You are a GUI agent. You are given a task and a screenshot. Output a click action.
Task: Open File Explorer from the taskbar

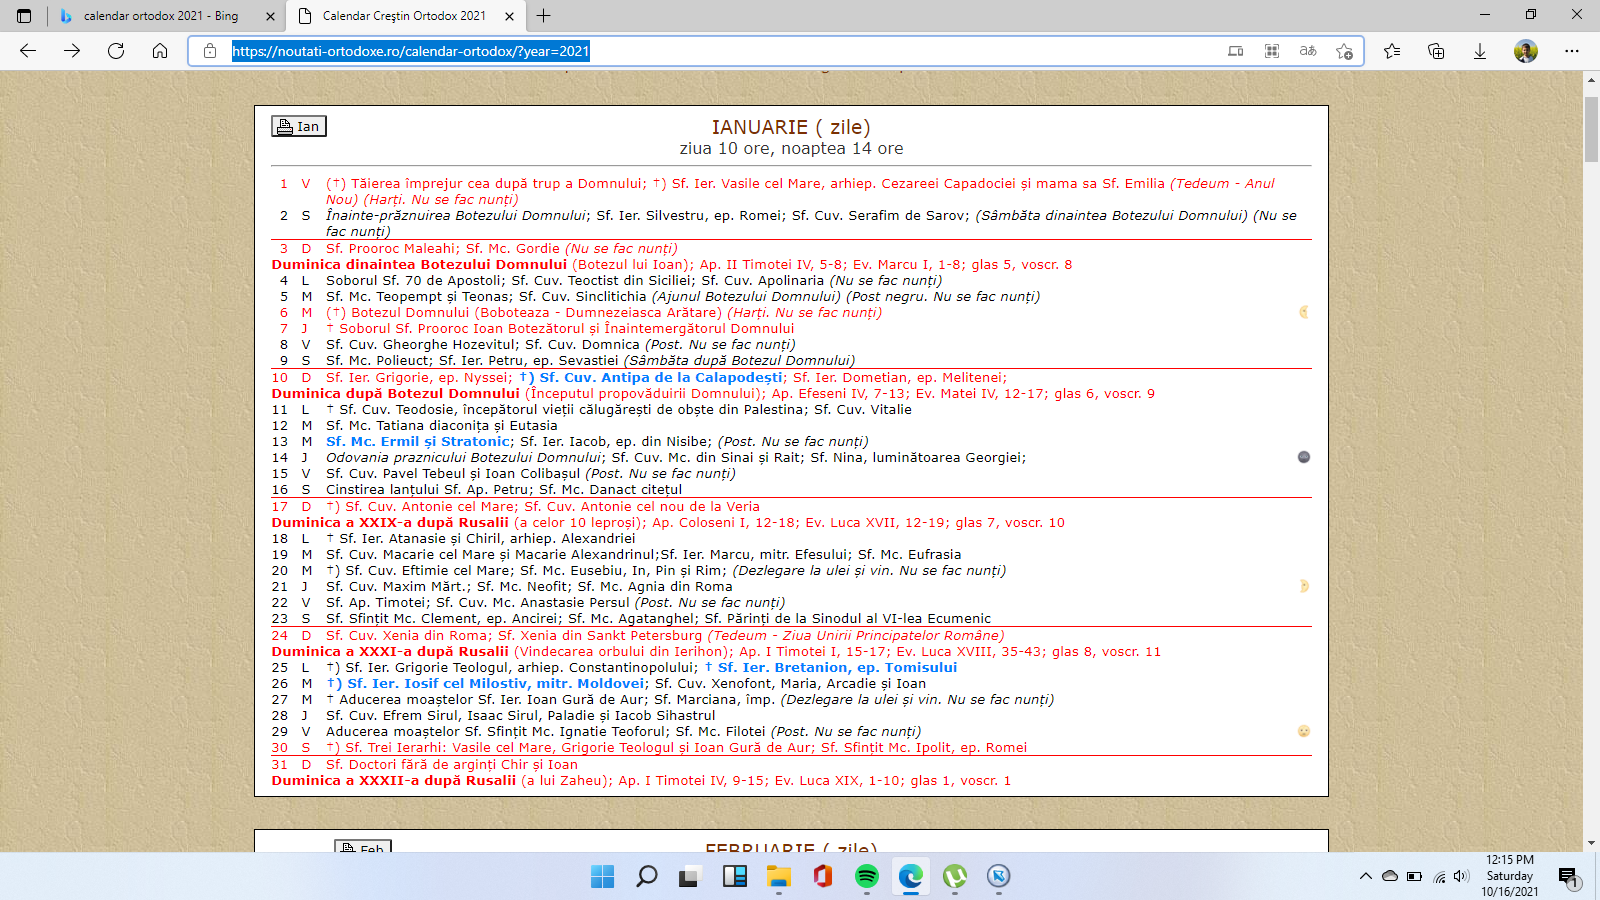pos(778,876)
